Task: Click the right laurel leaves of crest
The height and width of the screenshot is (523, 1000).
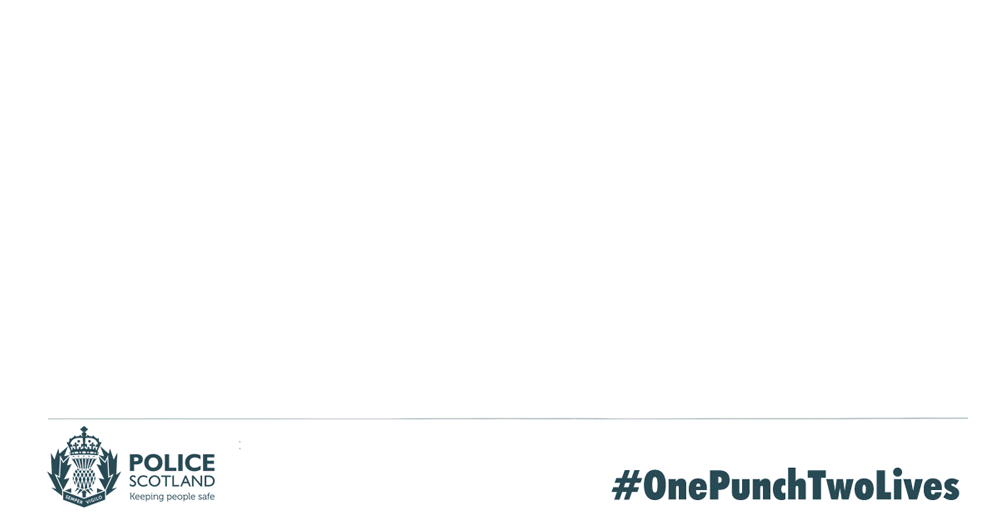Action: pos(109,472)
